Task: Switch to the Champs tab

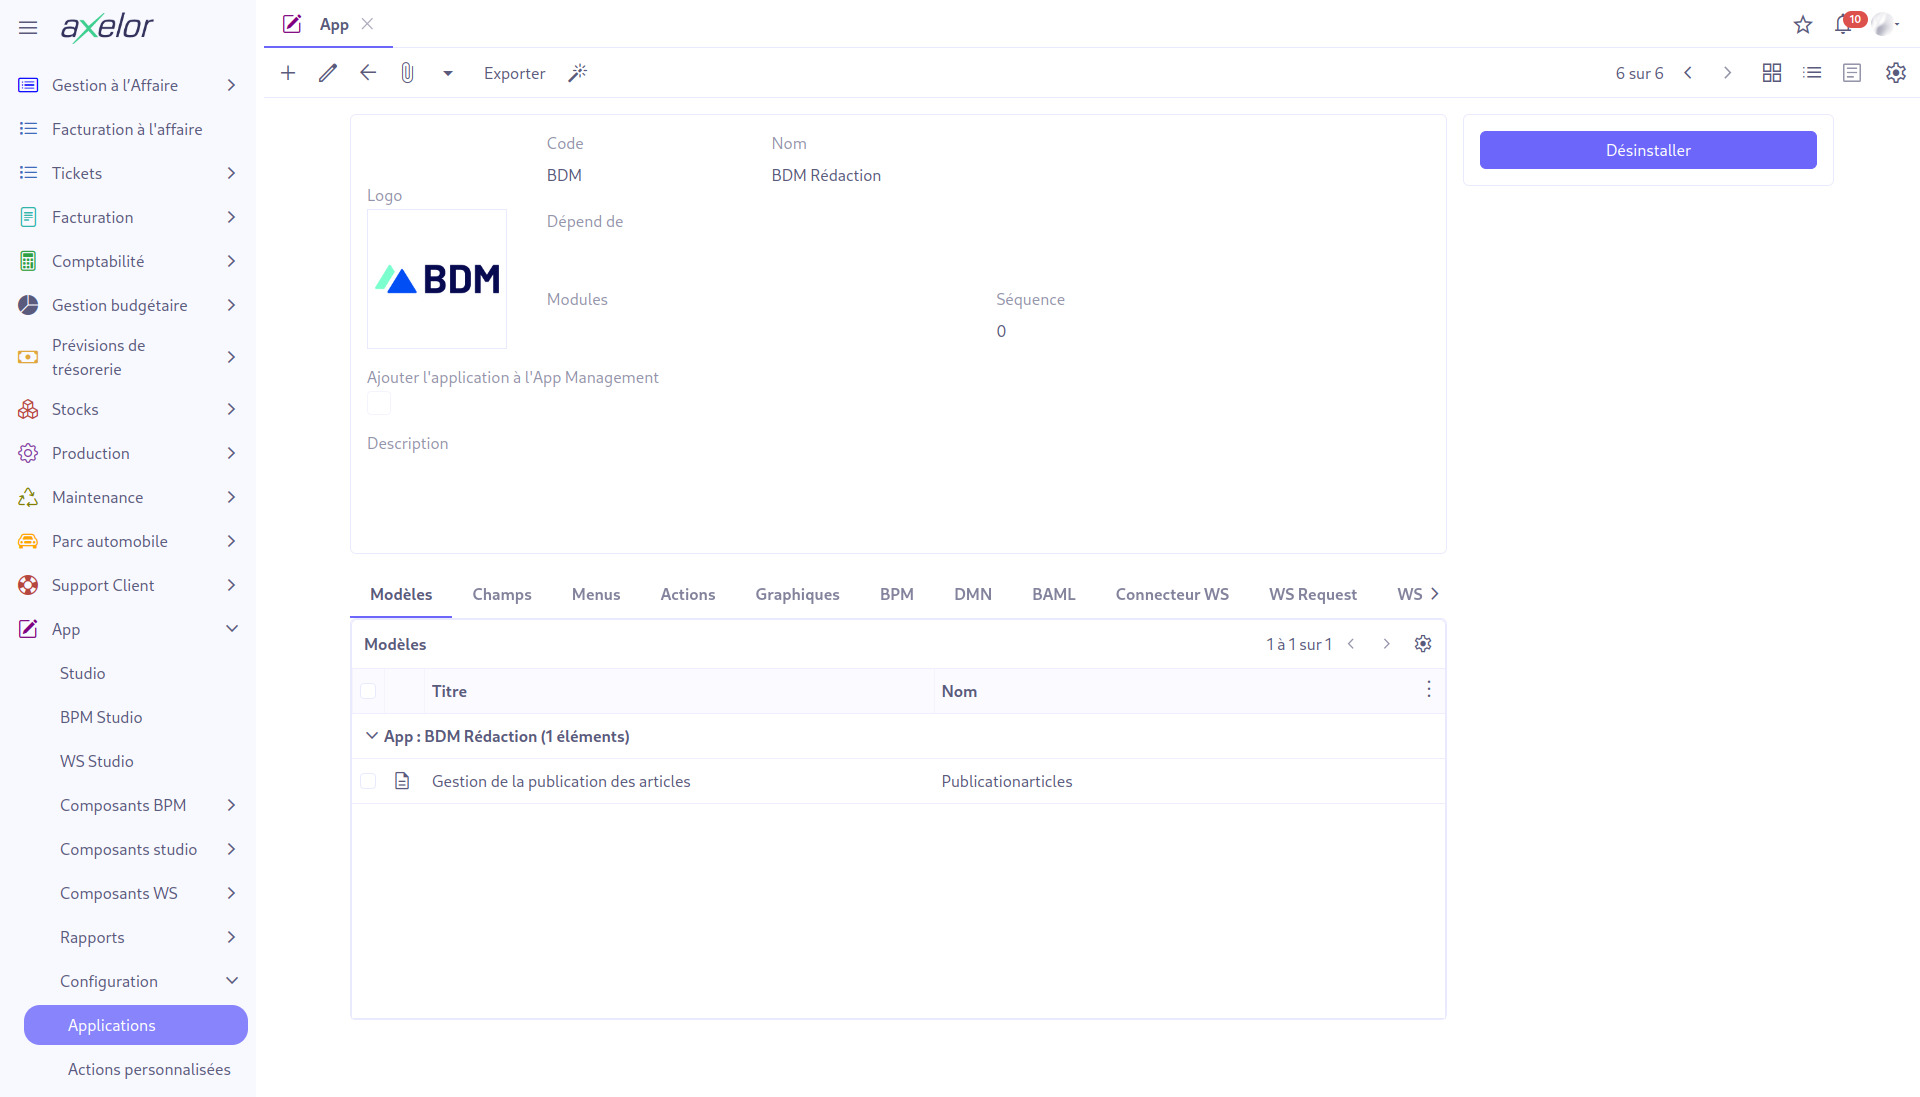Action: point(502,594)
